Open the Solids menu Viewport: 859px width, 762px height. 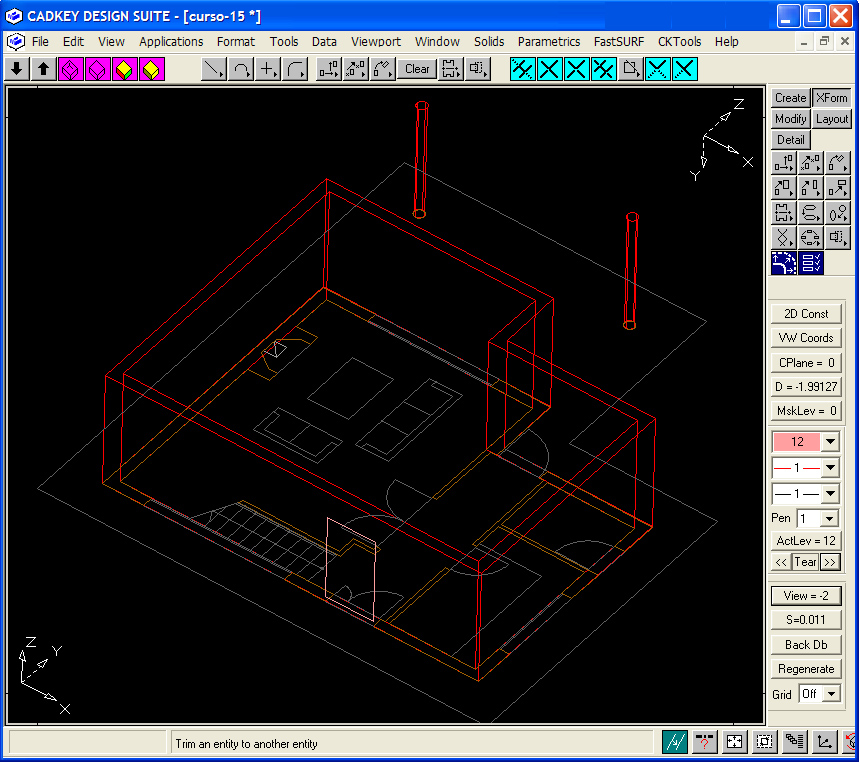[489, 42]
